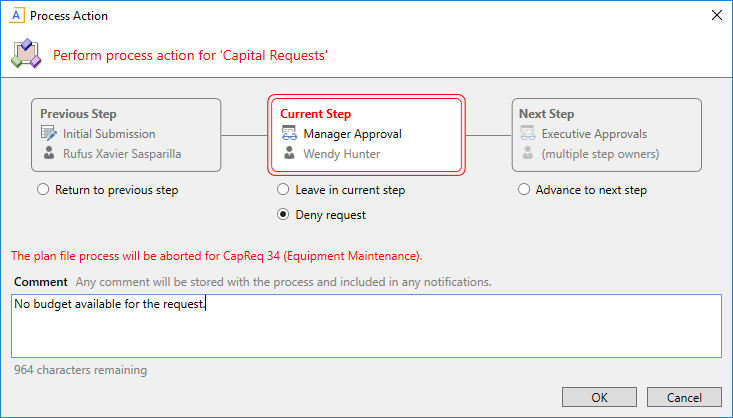Choose Leave in current step
Viewport: 733px width, 418px height.
pyautogui.click(x=283, y=190)
